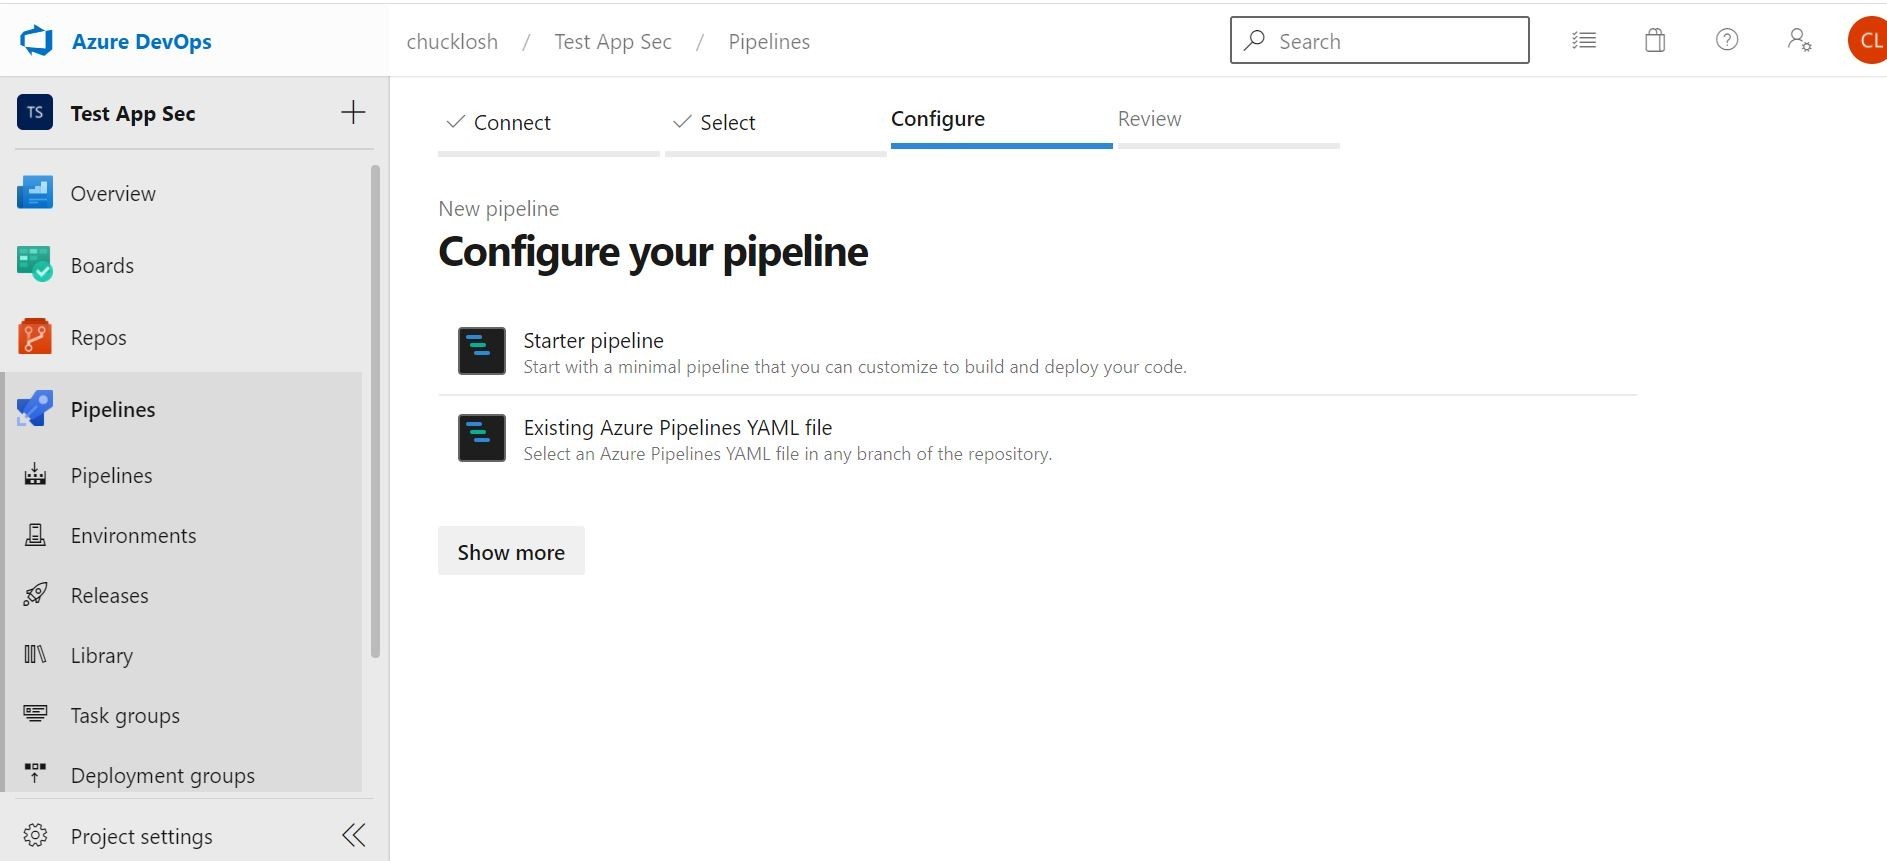Click the Library books icon
The image size is (1887, 861).
pos(35,655)
